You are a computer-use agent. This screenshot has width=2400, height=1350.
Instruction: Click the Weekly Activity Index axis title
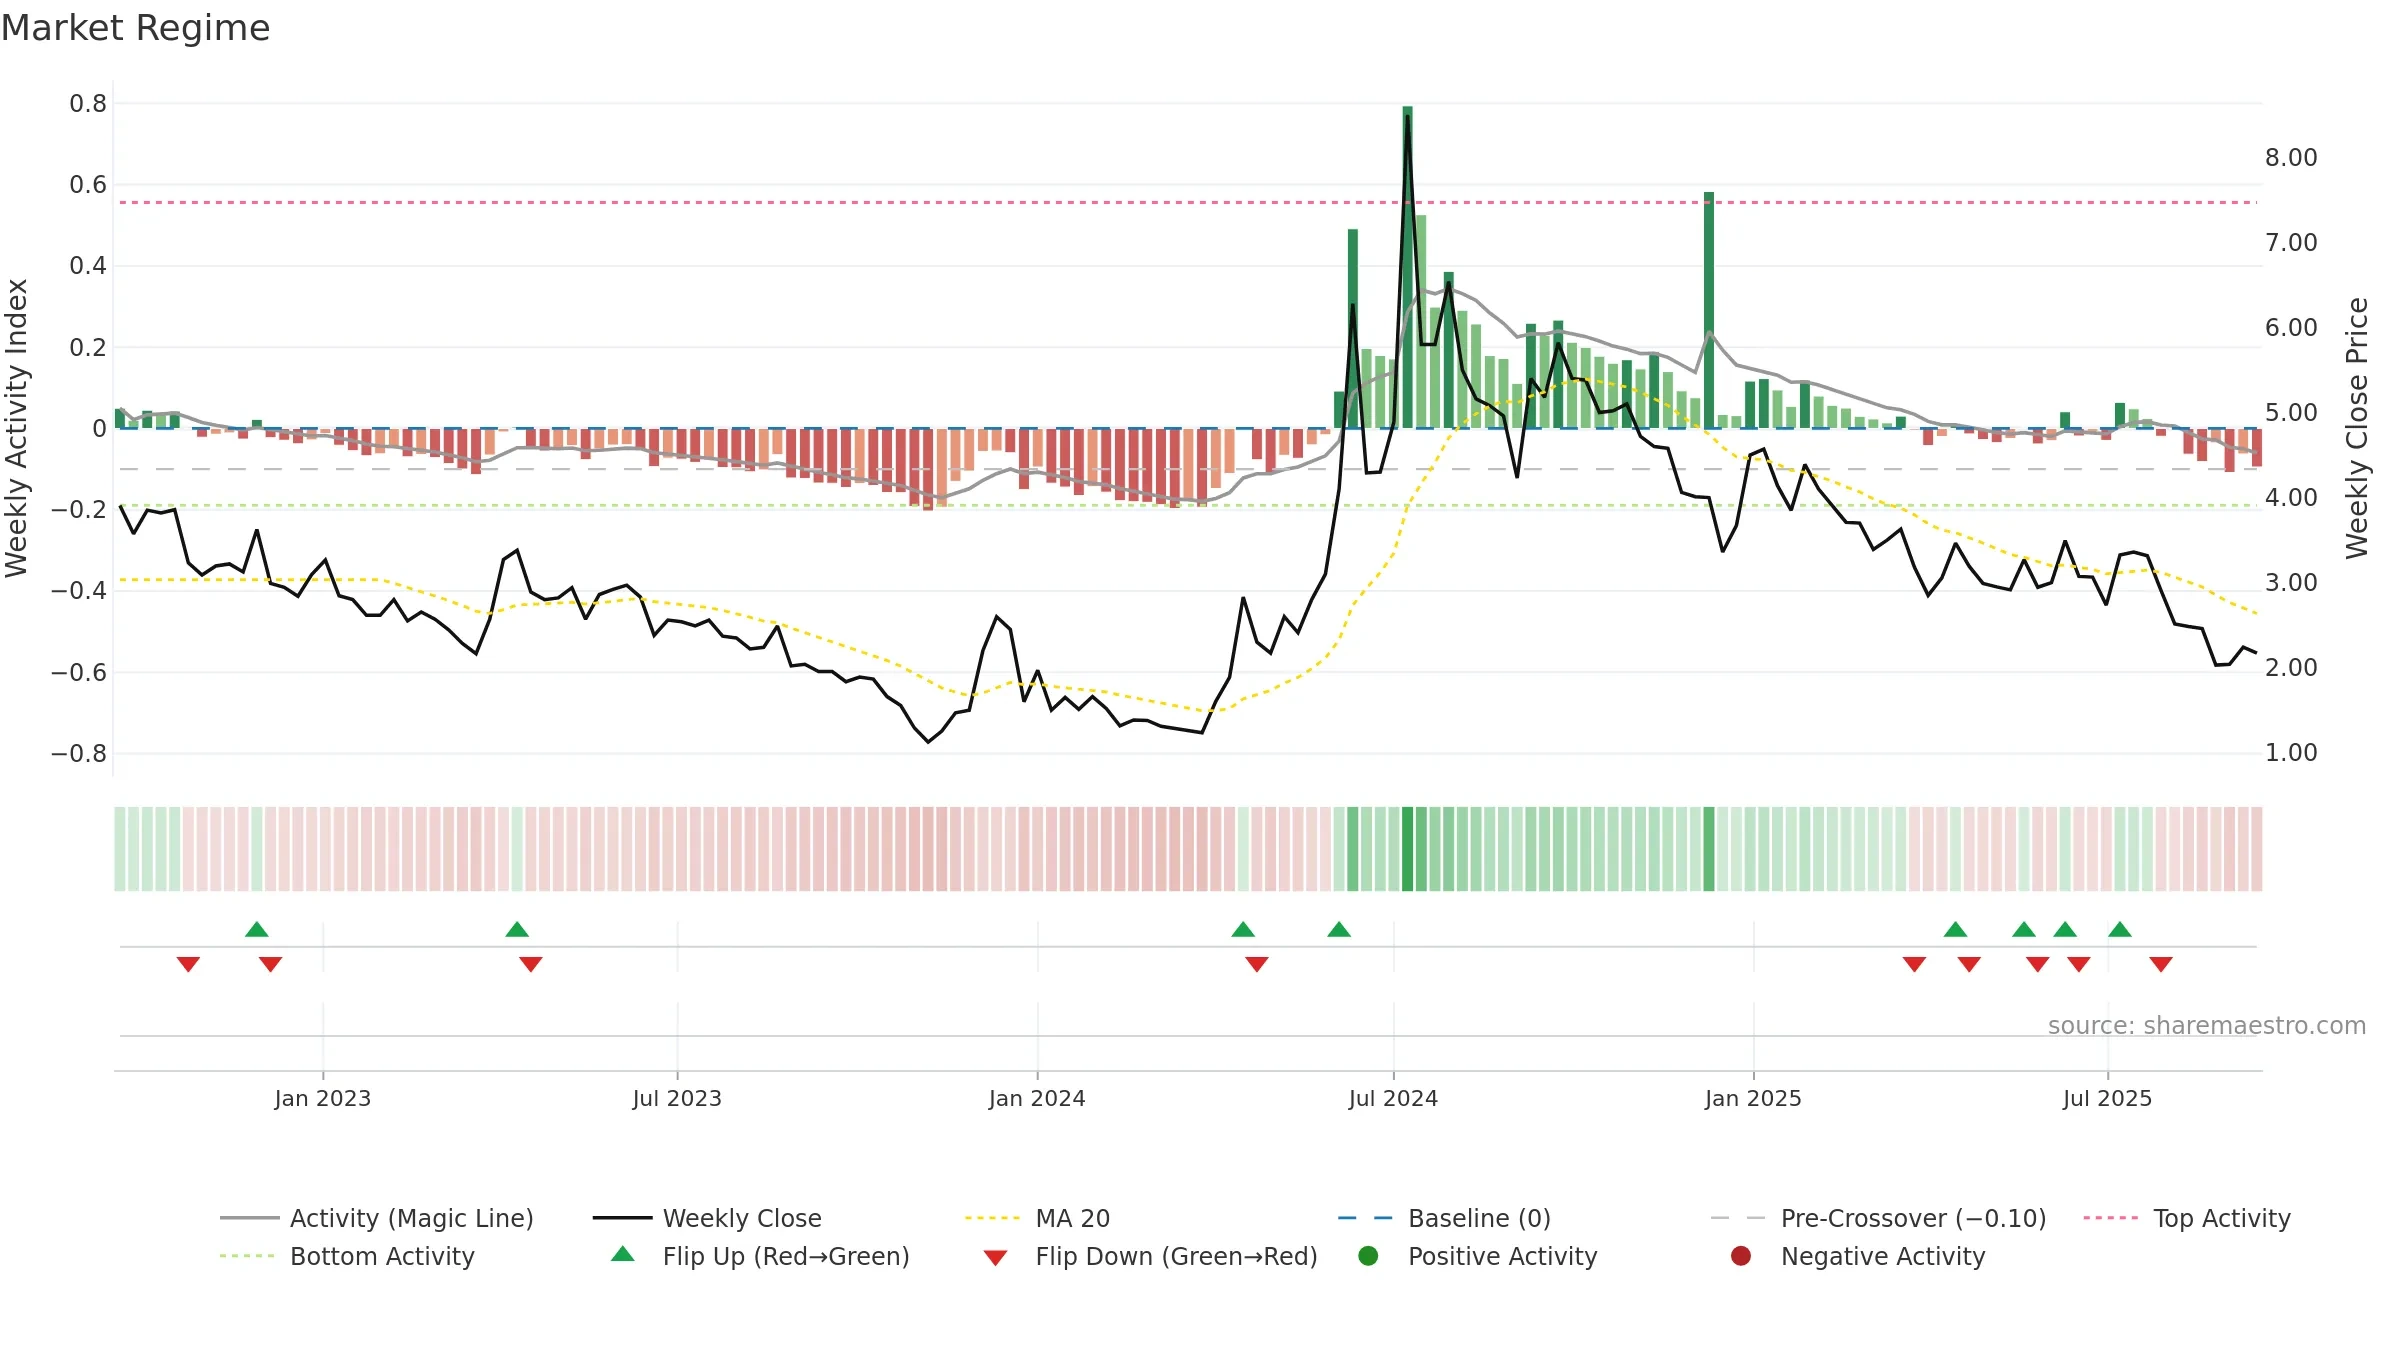tap(17, 428)
